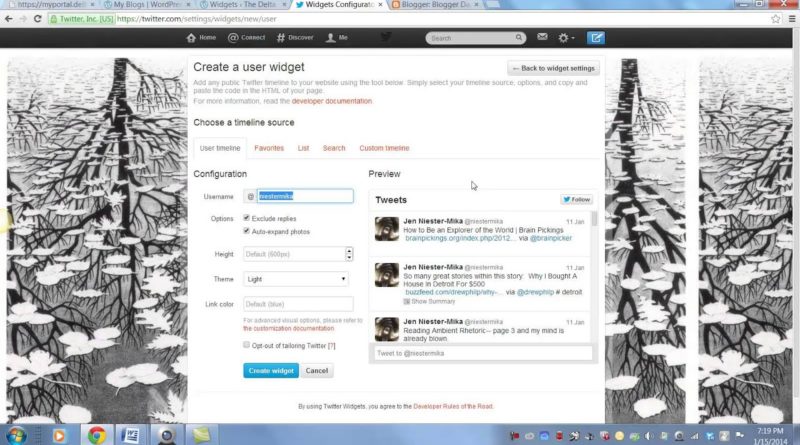Screen dimensions: 800x445
Task: Click the browser forward arrow
Action: [x=23, y=19]
